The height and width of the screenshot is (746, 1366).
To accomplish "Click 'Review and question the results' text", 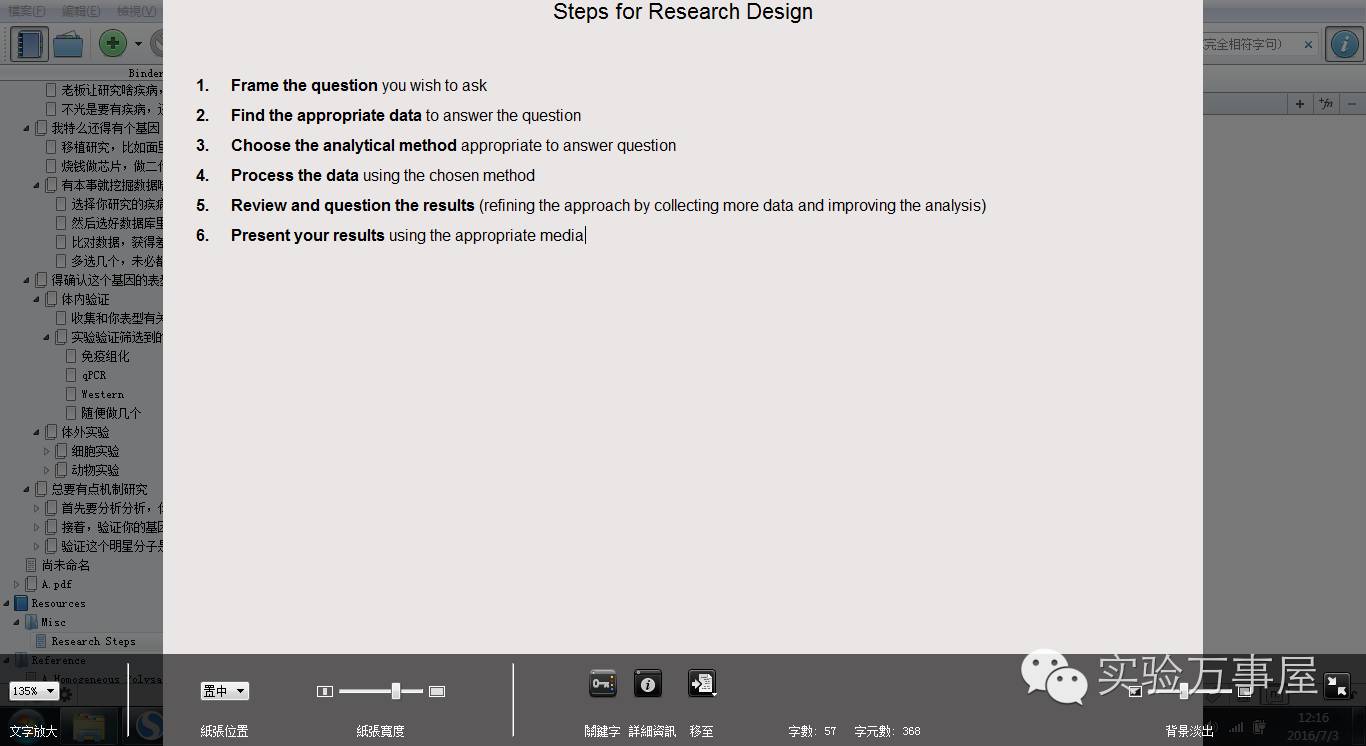I will 353,205.
